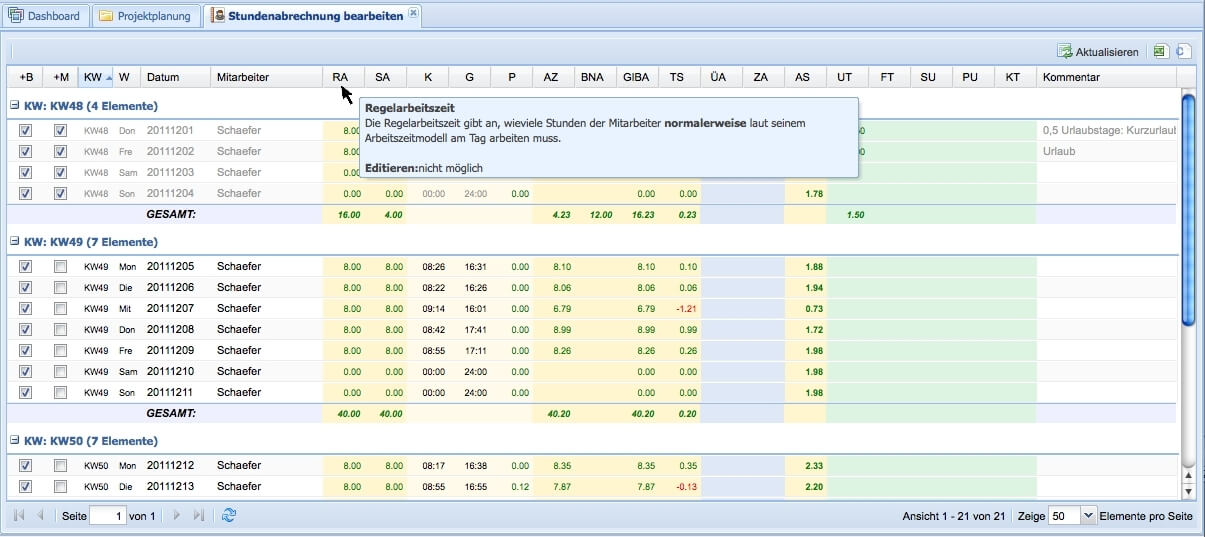Viewport: 1205px width, 537px height.
Task: Click the TS column header
Action: coord(679,77)
